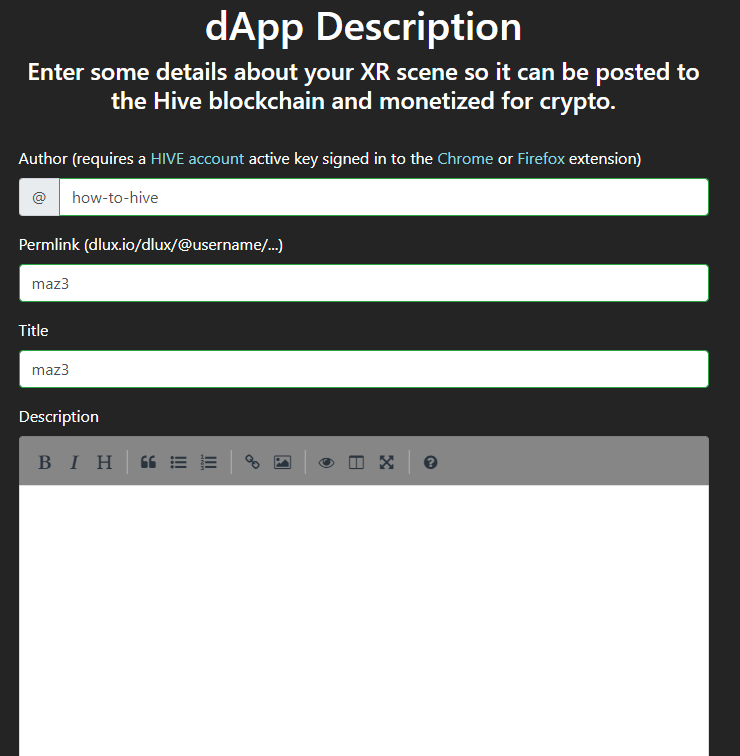This screenshot has width=740, height=756.
Task: Insert a heading with the H icon
Action: click(104, 462)
